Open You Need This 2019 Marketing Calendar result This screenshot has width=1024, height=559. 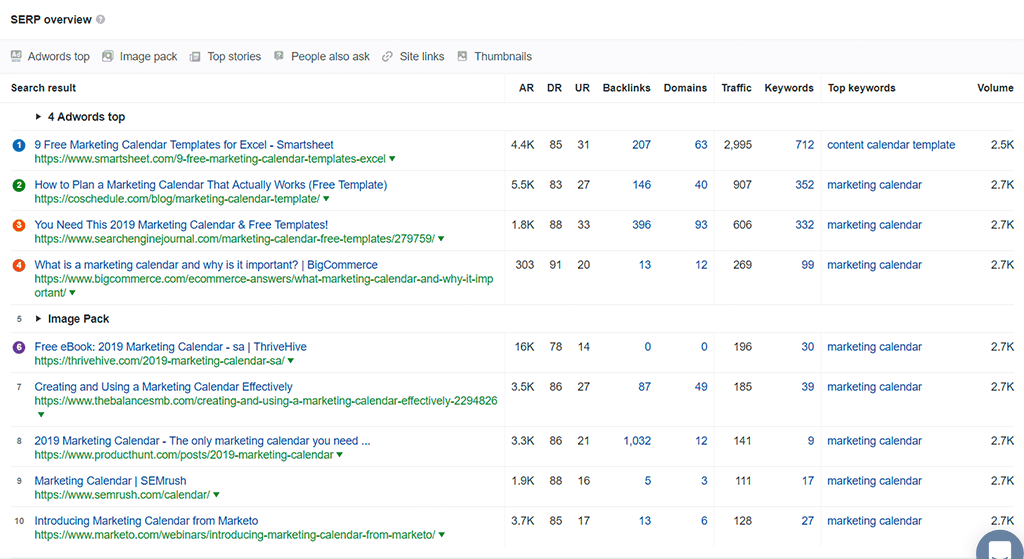tap(182, 225)
